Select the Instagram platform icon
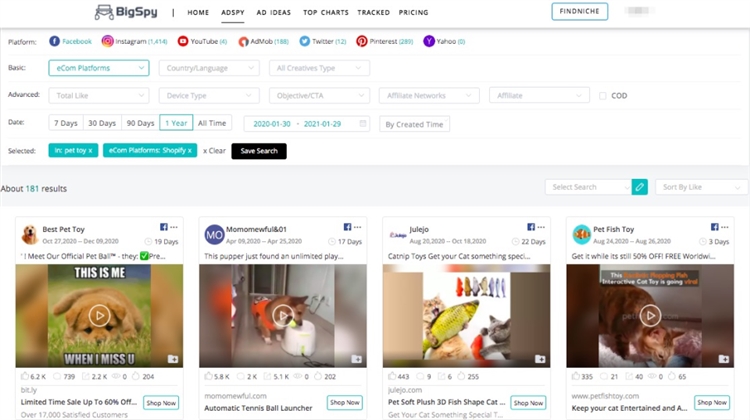 click(108, 41)
